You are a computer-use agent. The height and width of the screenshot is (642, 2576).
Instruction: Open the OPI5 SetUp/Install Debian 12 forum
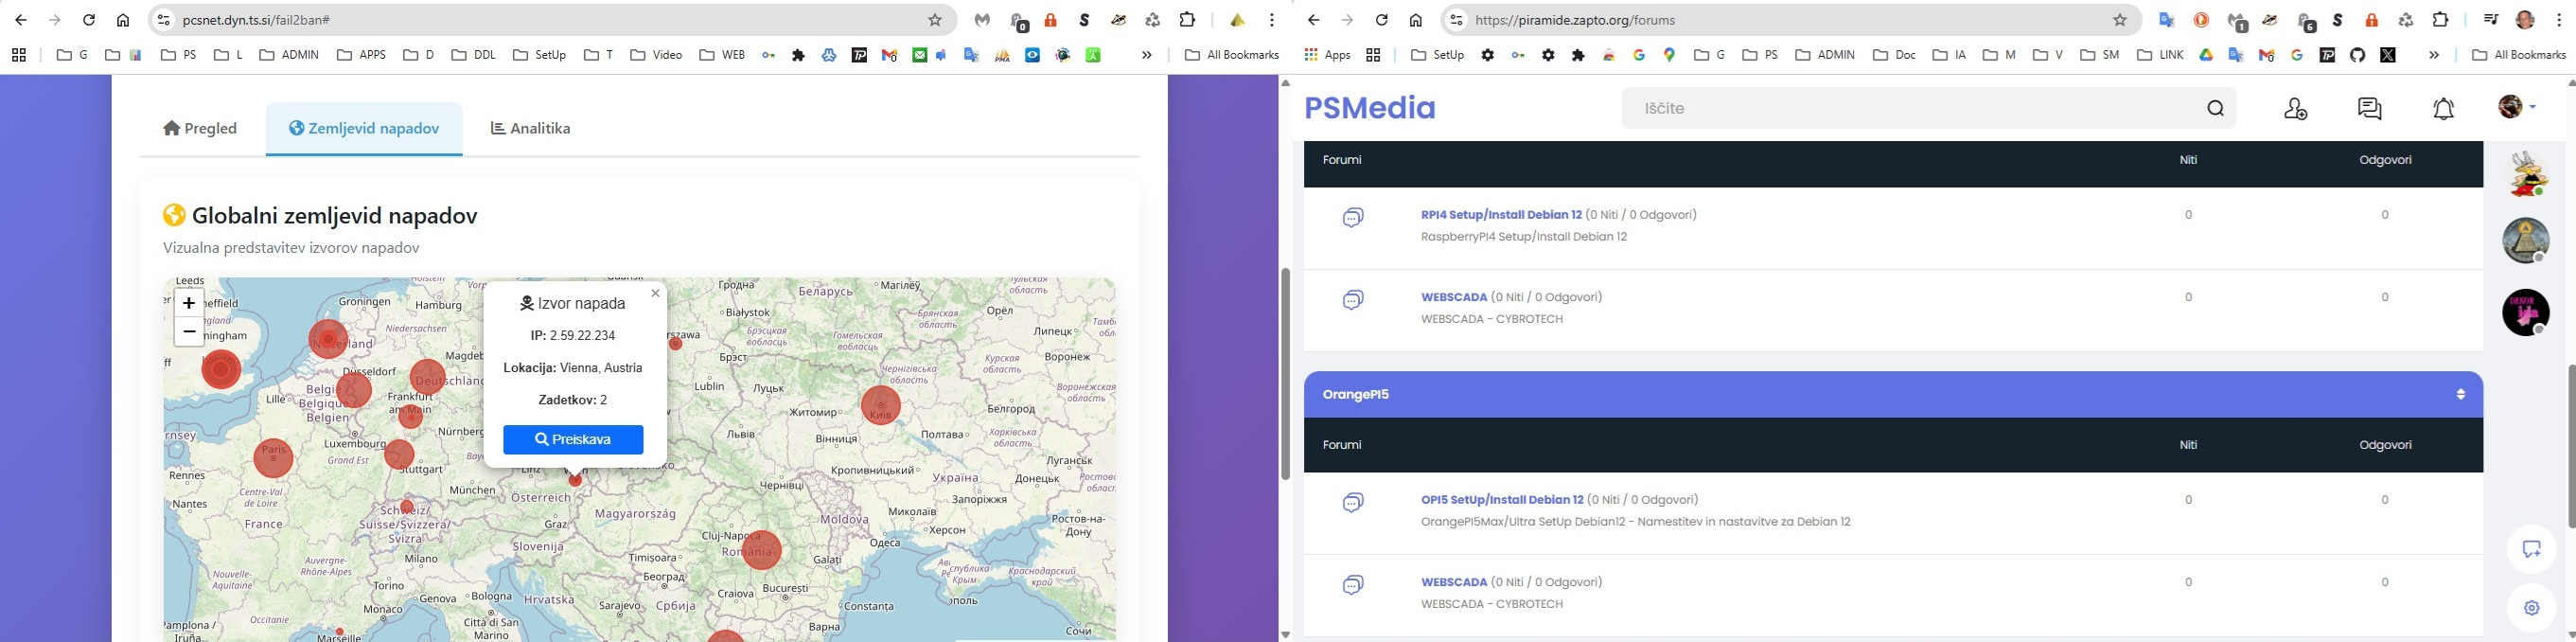point(1501,500)
